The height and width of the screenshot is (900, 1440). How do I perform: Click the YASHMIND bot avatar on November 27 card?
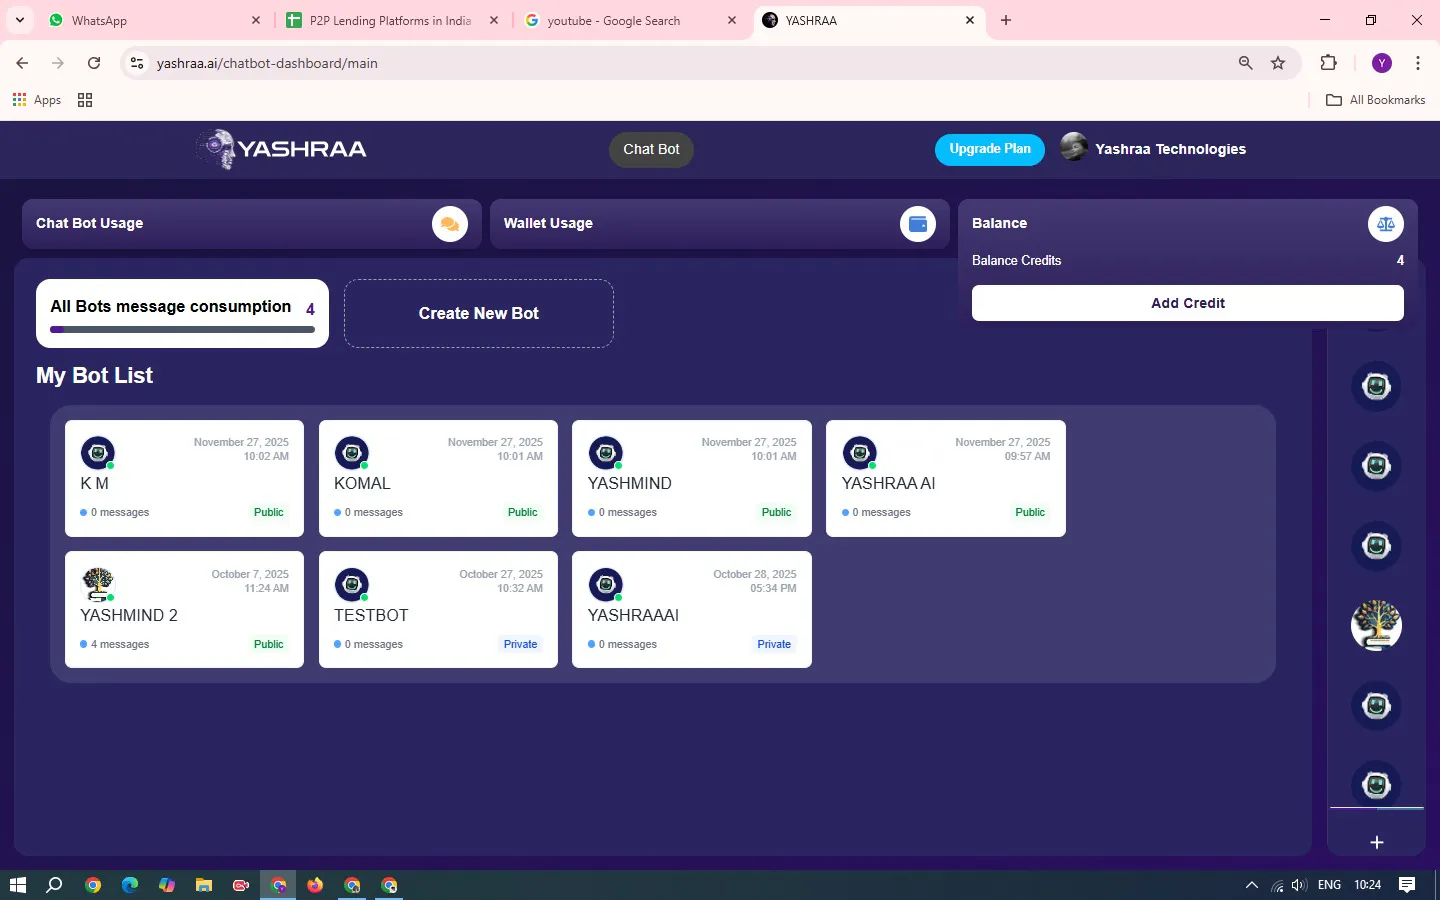click(x=606, y=453)
